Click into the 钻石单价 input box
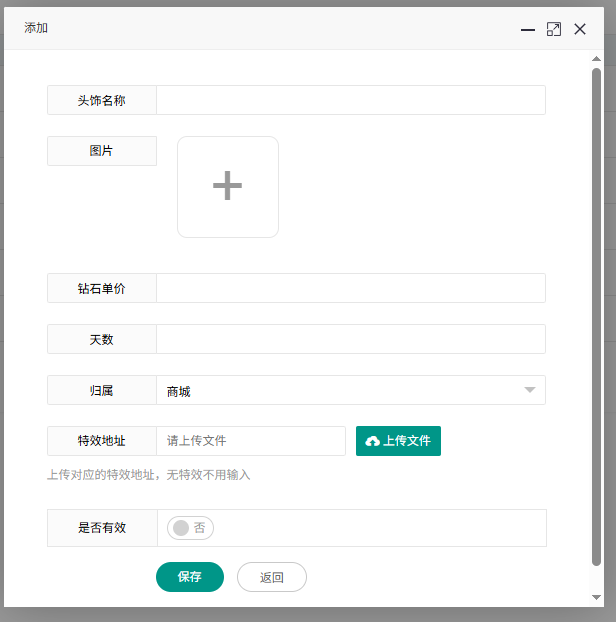The height and width of the screenshot is (622, 616). coord(350,288)
